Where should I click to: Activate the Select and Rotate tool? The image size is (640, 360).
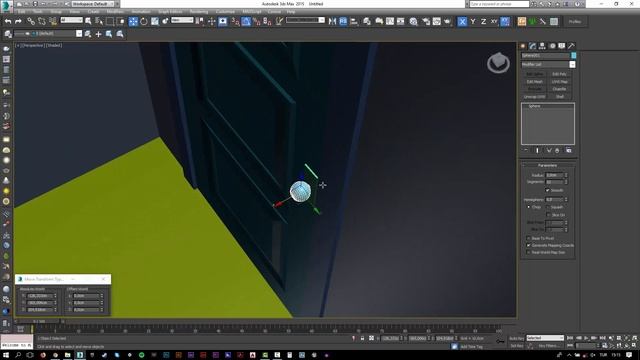tap(144, 21)
